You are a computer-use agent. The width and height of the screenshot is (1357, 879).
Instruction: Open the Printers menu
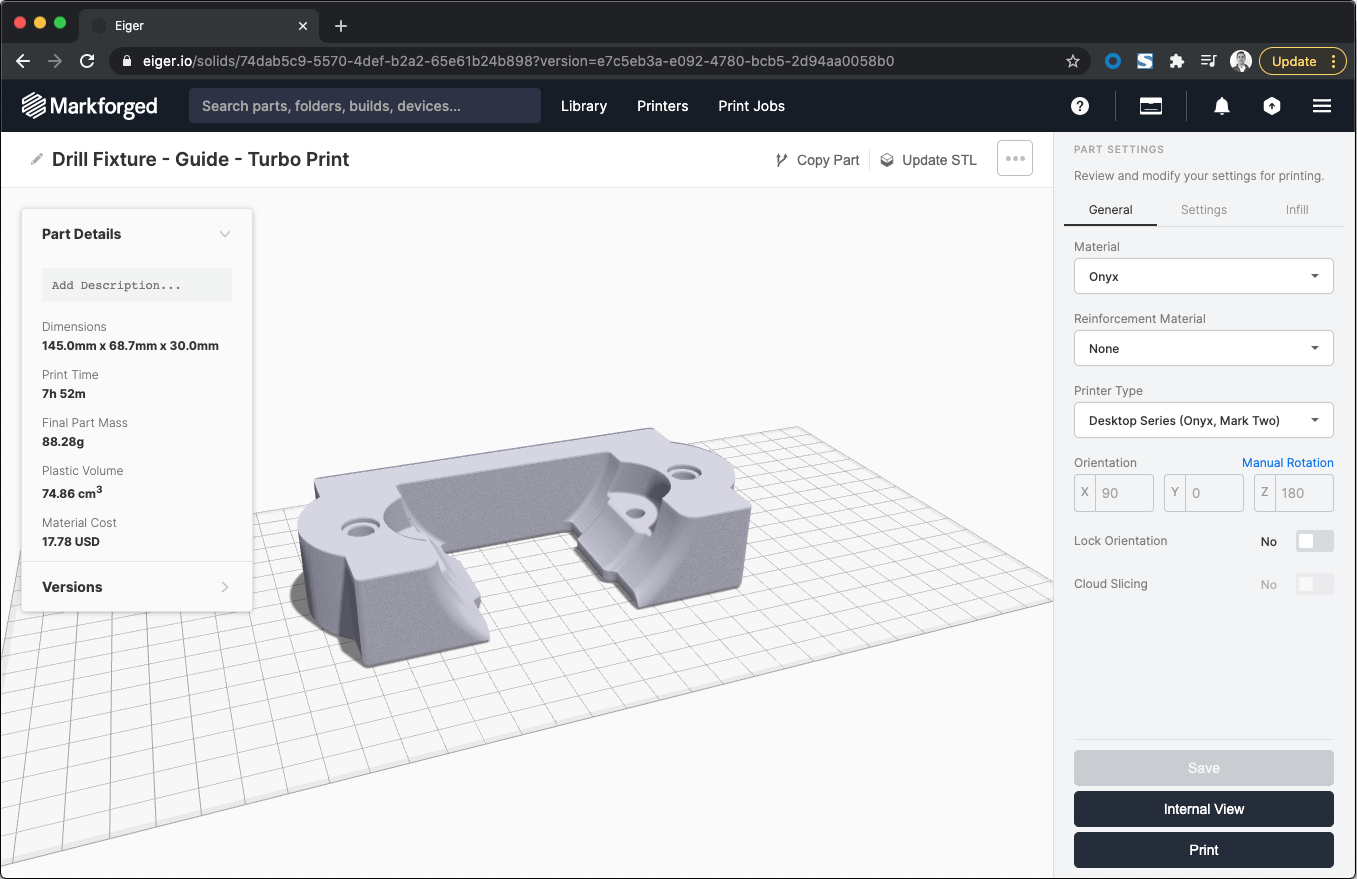[663, 106]
